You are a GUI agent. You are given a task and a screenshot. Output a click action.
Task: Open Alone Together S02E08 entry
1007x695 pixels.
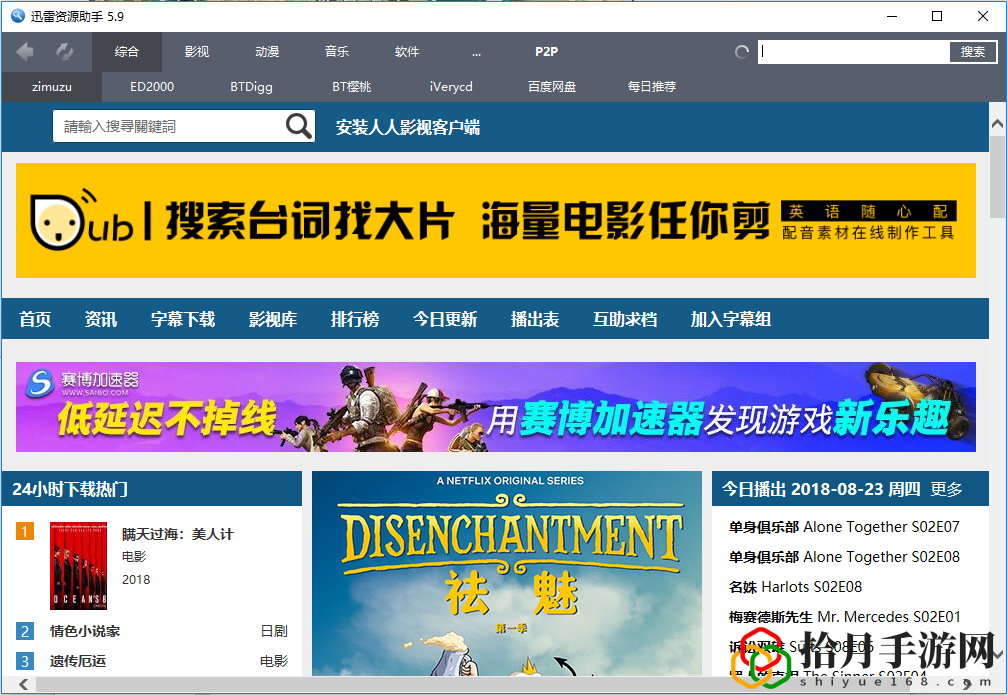point(844,557)
